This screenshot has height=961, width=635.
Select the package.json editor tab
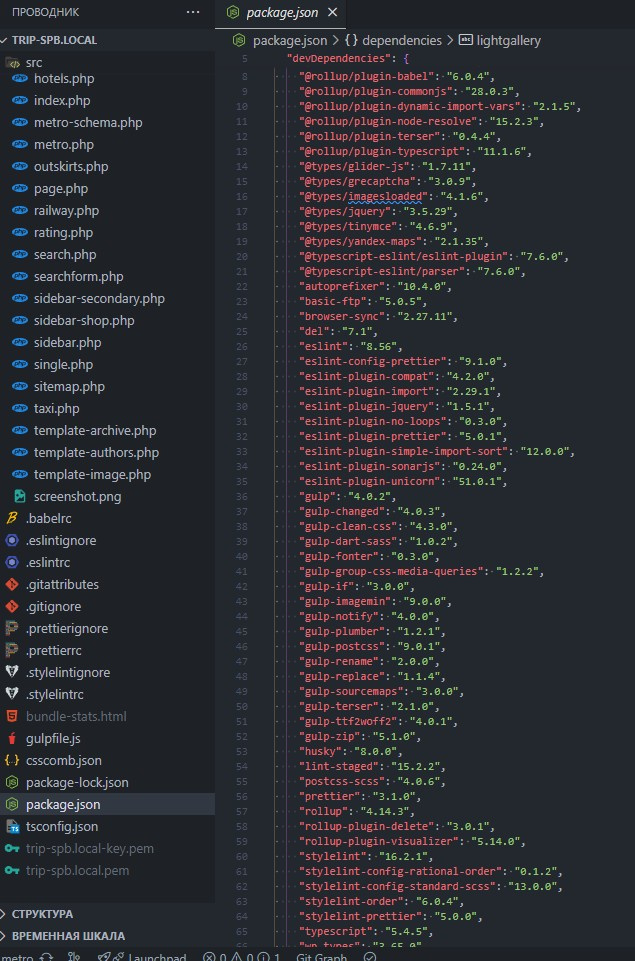click(282, 13)
